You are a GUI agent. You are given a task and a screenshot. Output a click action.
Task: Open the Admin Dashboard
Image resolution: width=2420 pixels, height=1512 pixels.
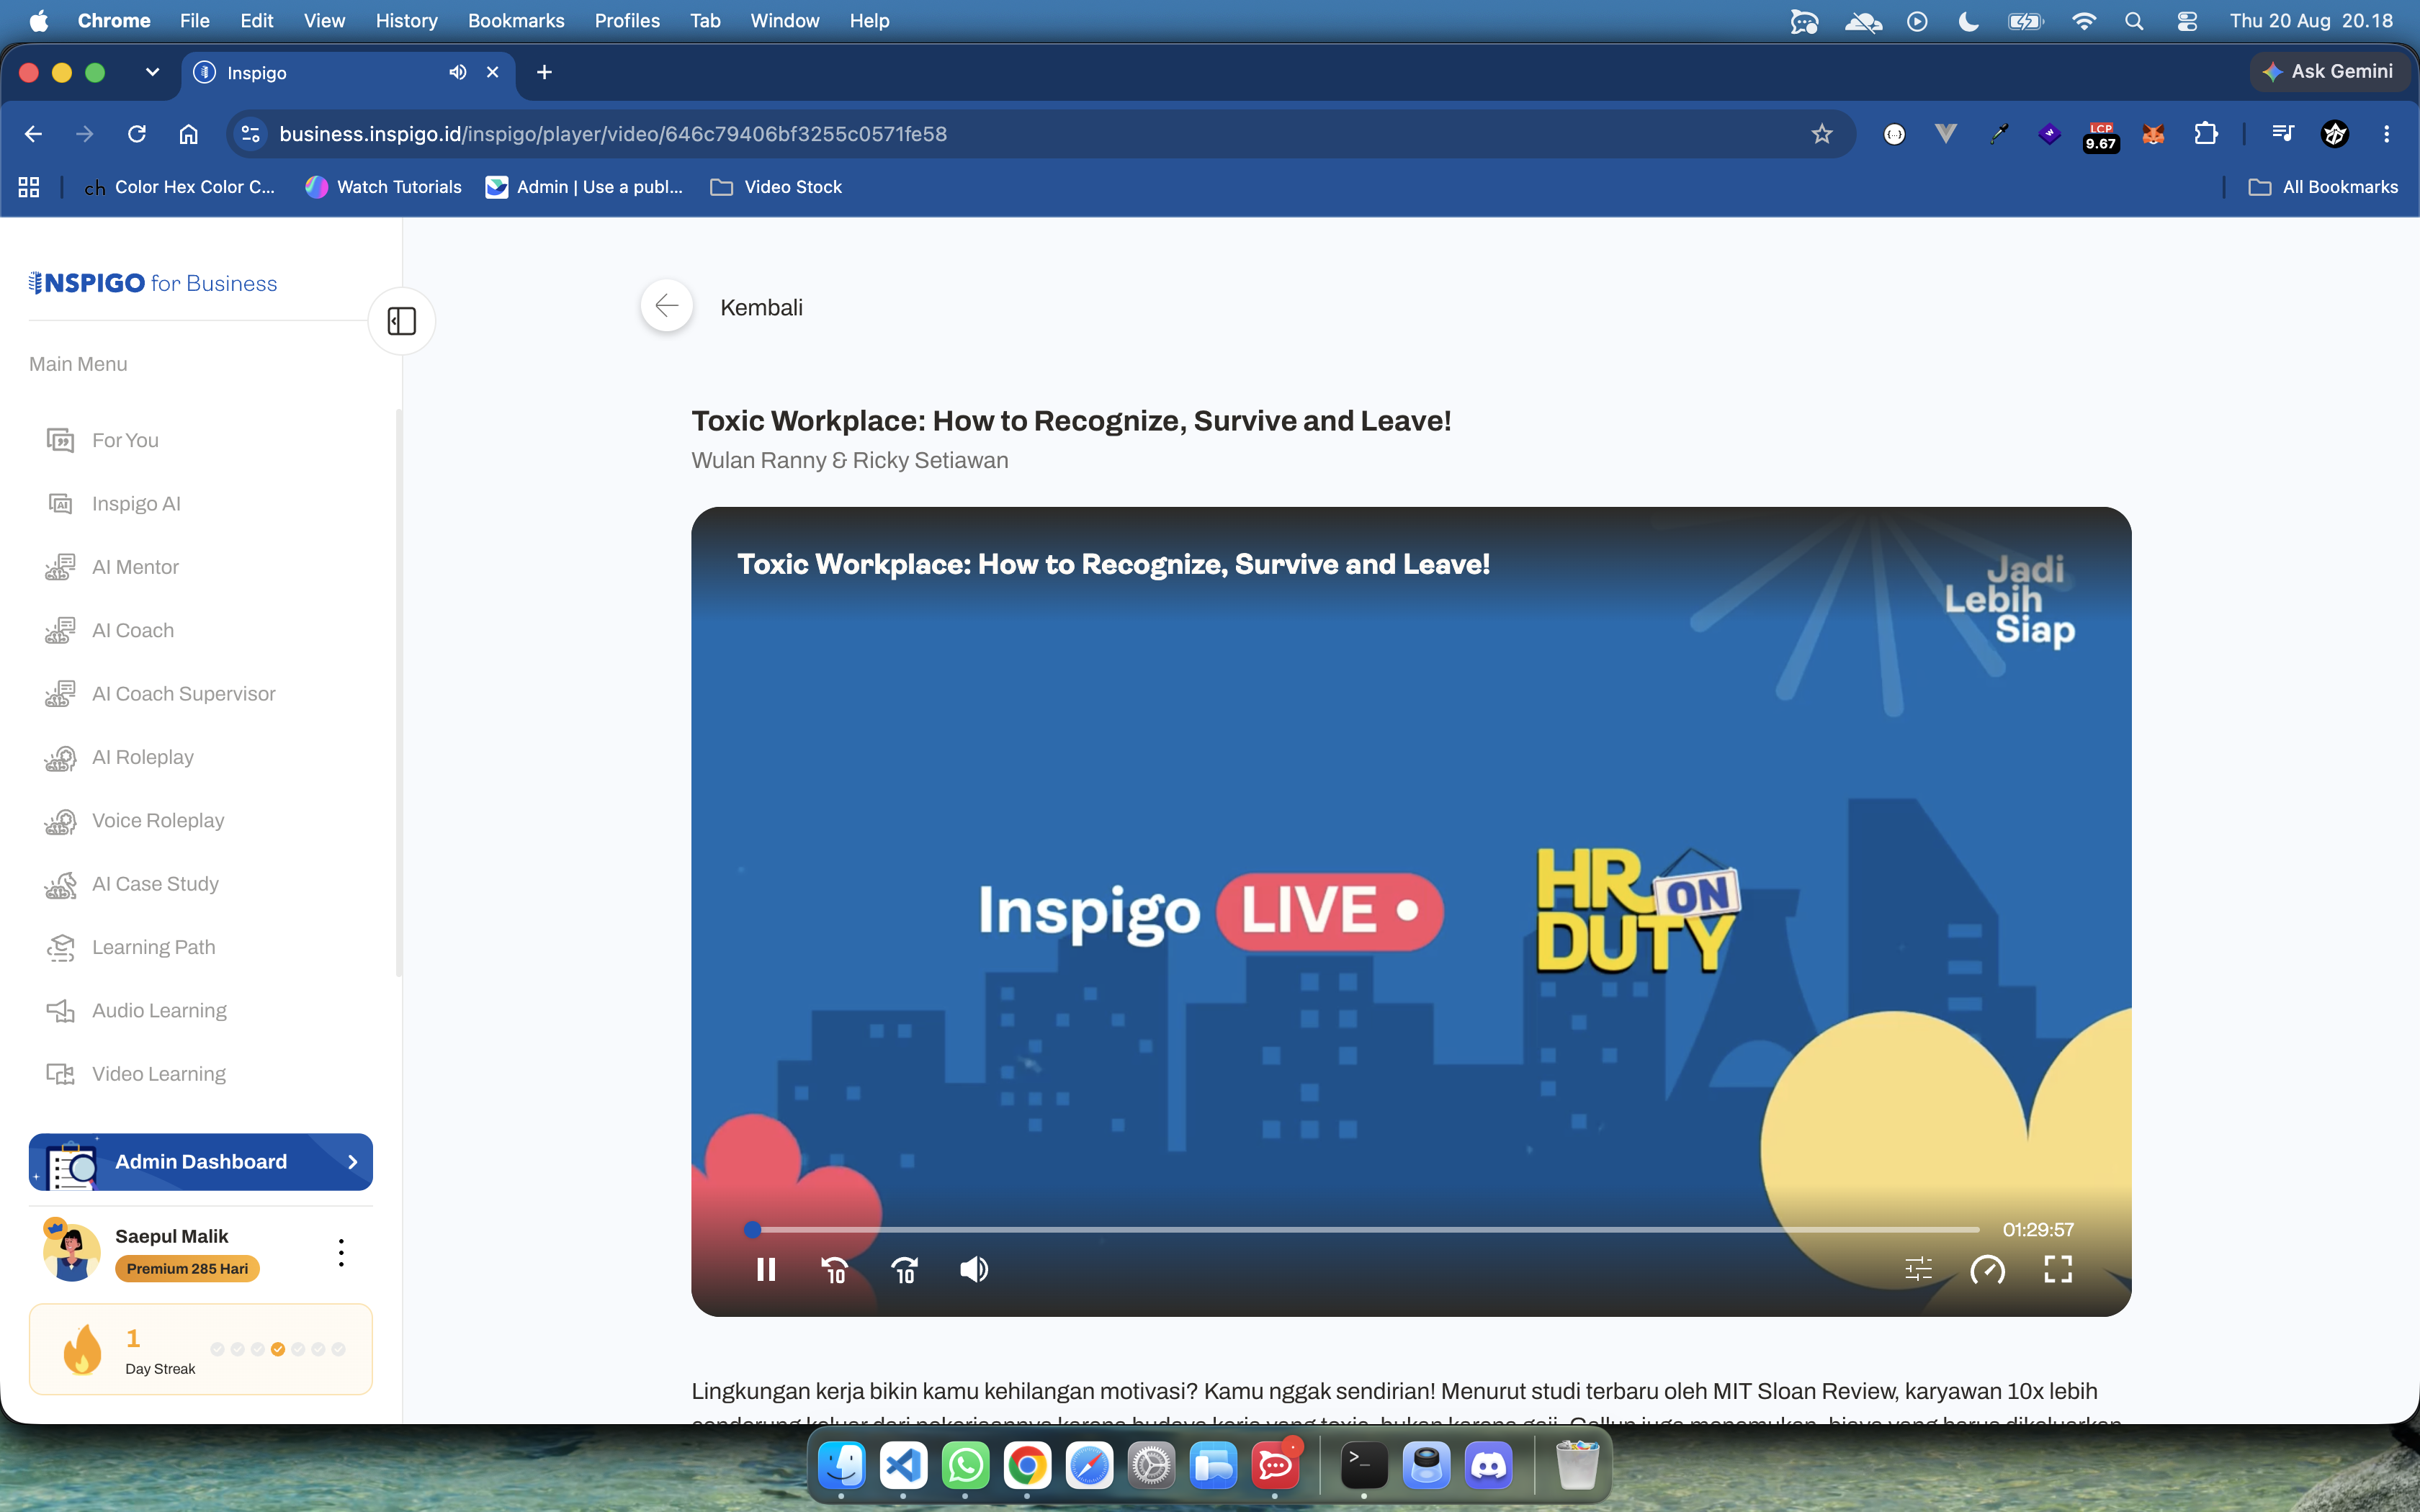pyautogui.click(x=201, y=1161)
